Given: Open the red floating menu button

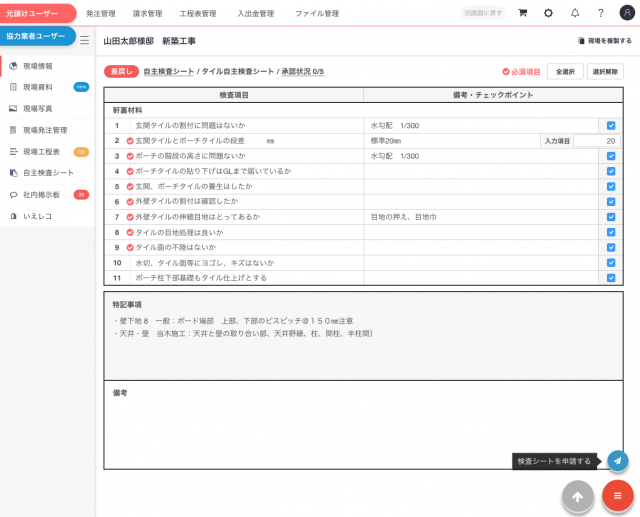Looking at the screenshot, I should tap(617, 496).
